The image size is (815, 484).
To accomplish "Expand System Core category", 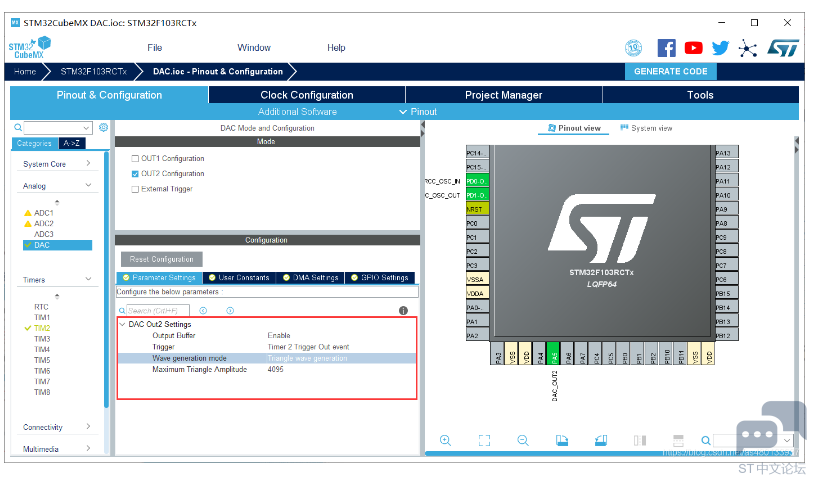I will (57, 164).
